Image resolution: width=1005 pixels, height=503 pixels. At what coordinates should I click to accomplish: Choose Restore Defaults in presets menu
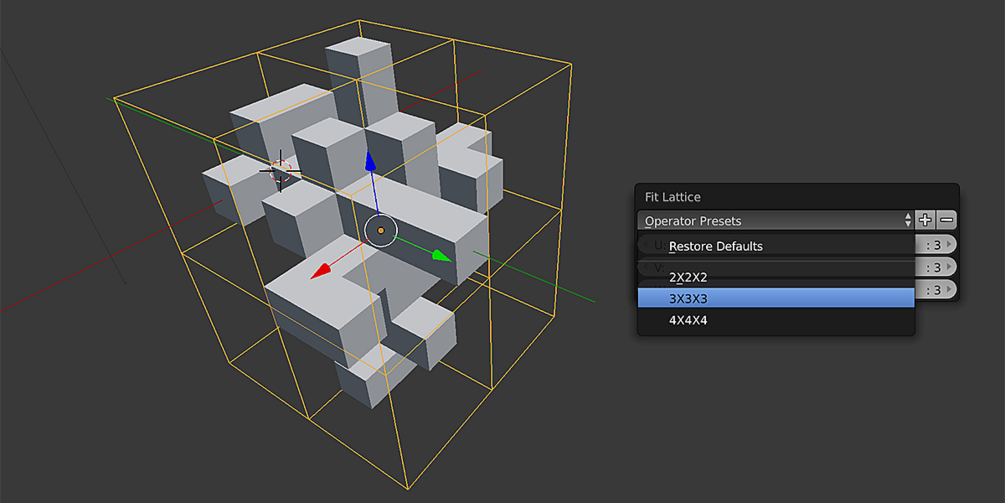click(x=776, y=246)
